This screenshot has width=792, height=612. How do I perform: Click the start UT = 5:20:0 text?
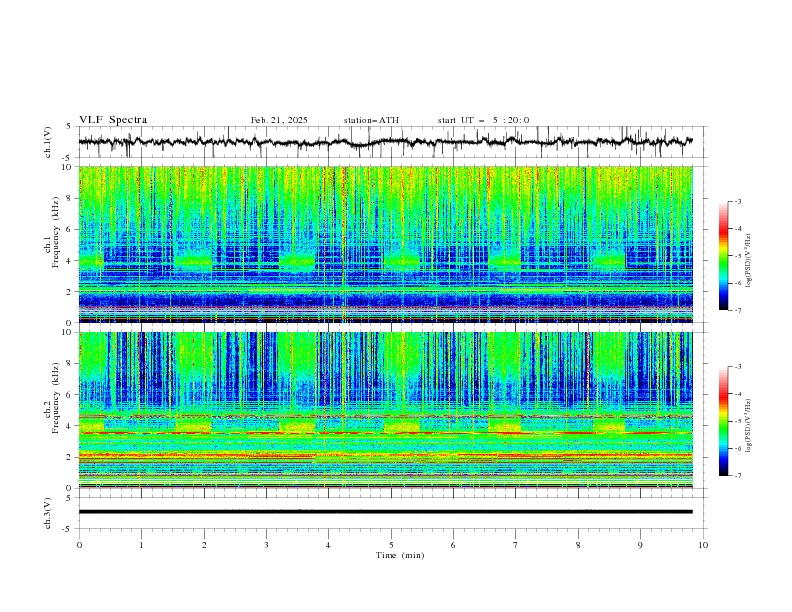(483, 120)
